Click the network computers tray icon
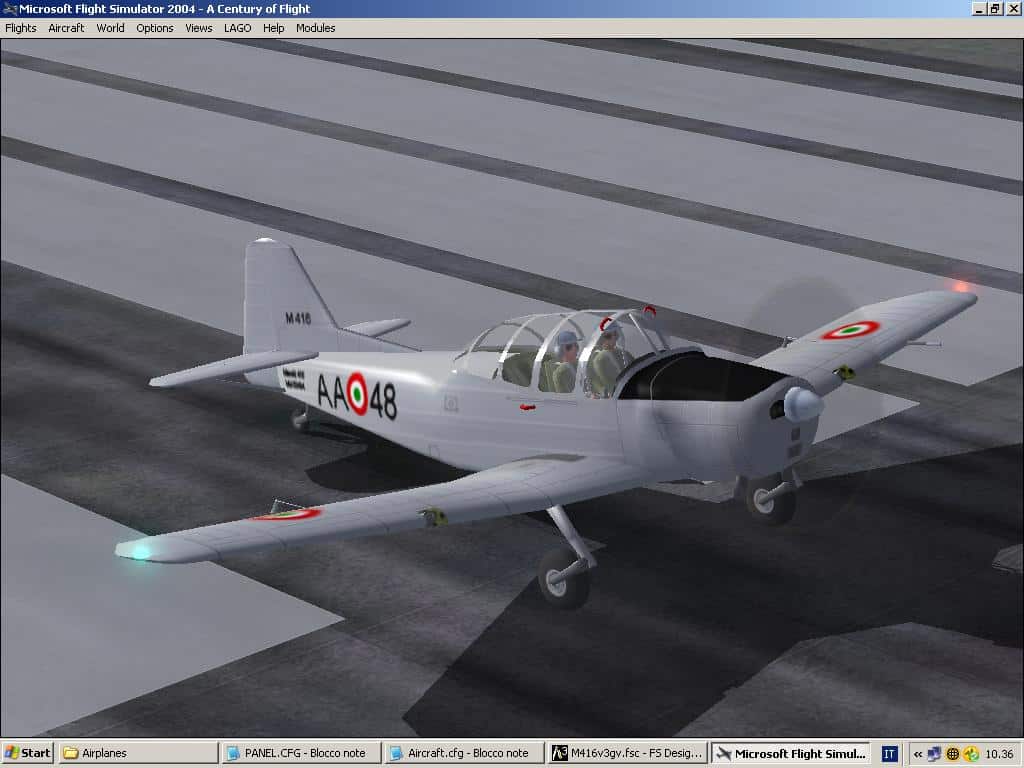Image resolution: width=1024 pixels, height=768 pixels. pyautogui.click(x=934, y=754)
